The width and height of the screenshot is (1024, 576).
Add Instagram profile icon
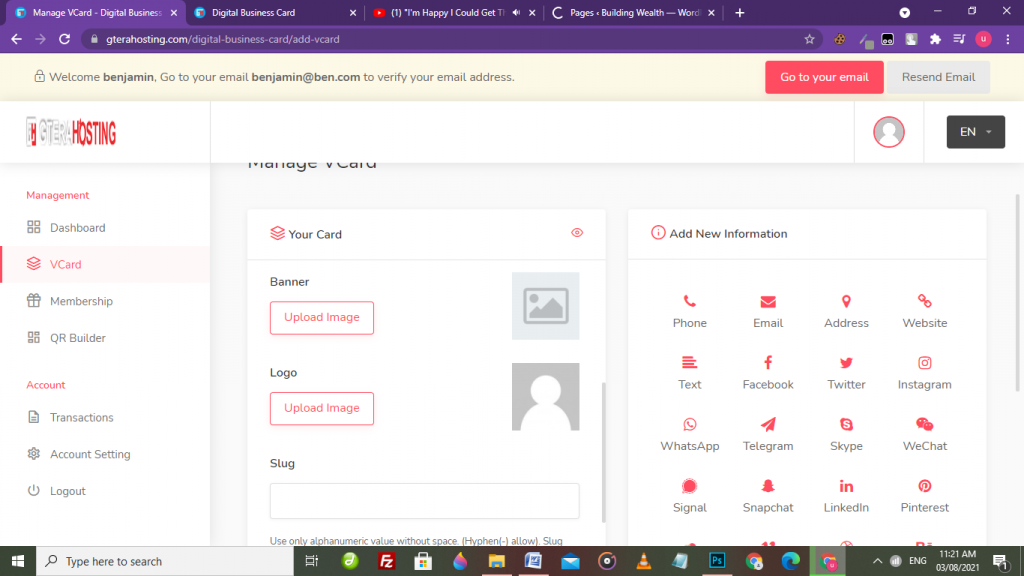[925, 362]
